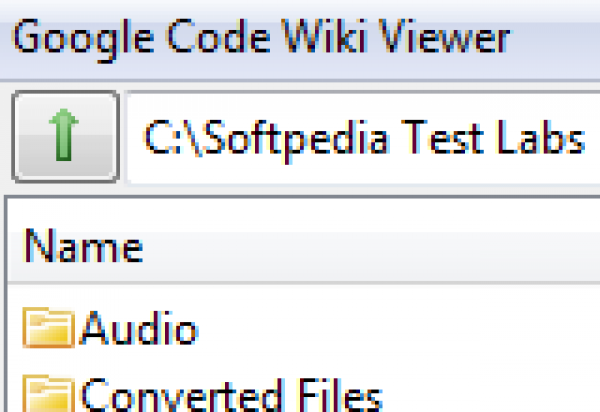Click the green up arrow icon
Viewport: 600px width, 412px height.
click(65, 139)
